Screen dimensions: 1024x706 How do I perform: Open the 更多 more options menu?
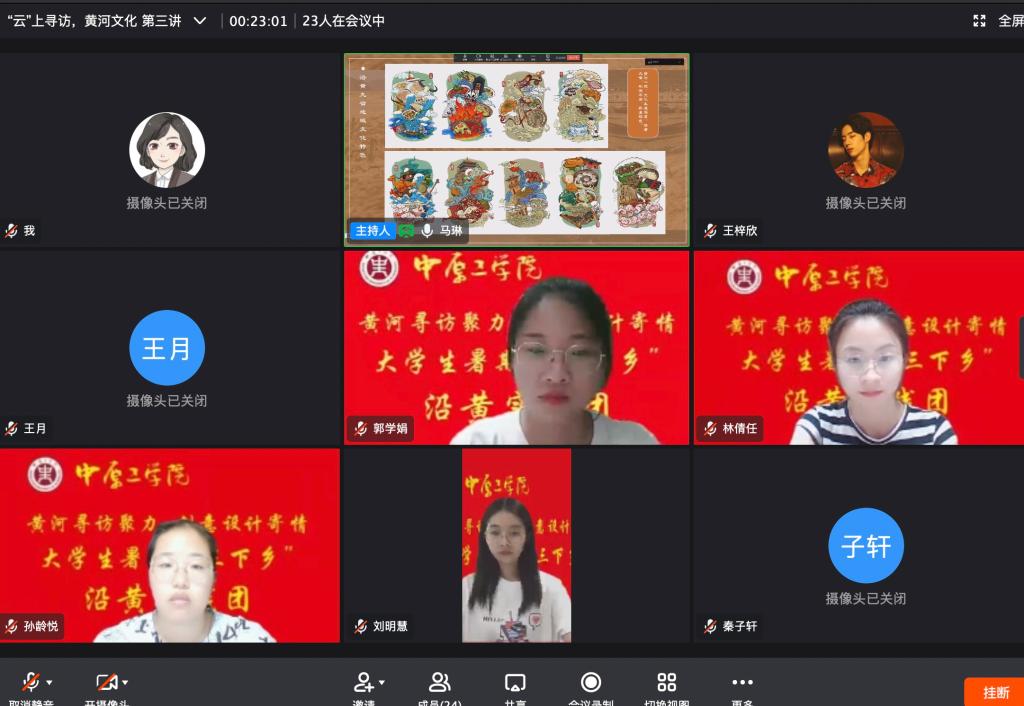point(742,682)
